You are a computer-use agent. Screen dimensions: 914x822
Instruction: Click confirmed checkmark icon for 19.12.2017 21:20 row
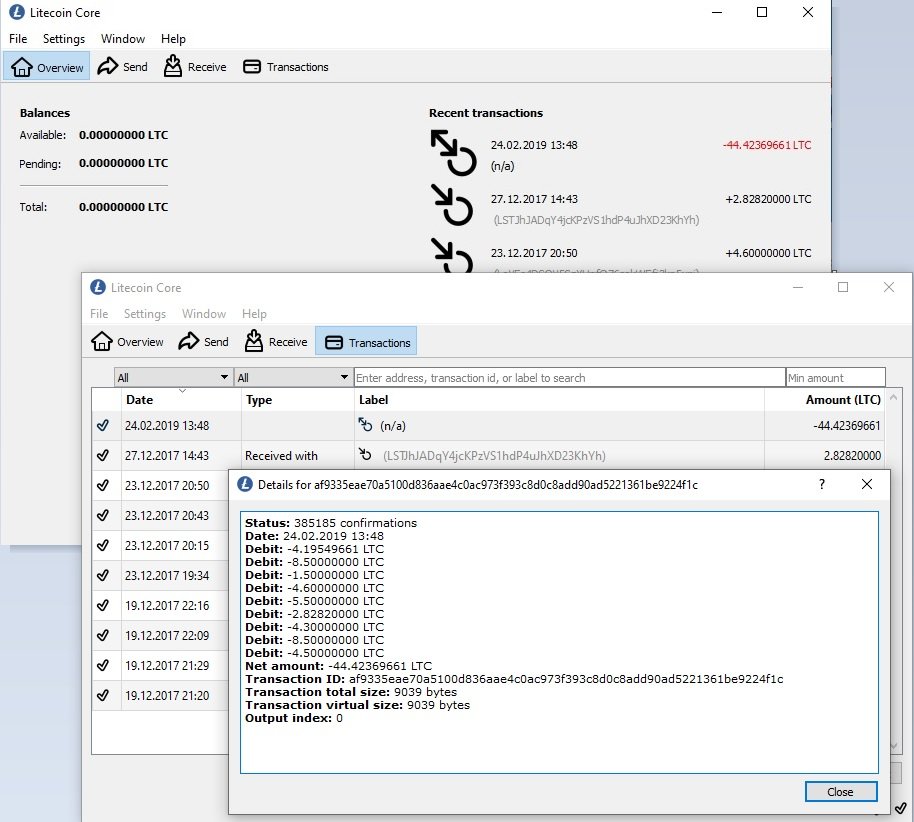point(103,695)
